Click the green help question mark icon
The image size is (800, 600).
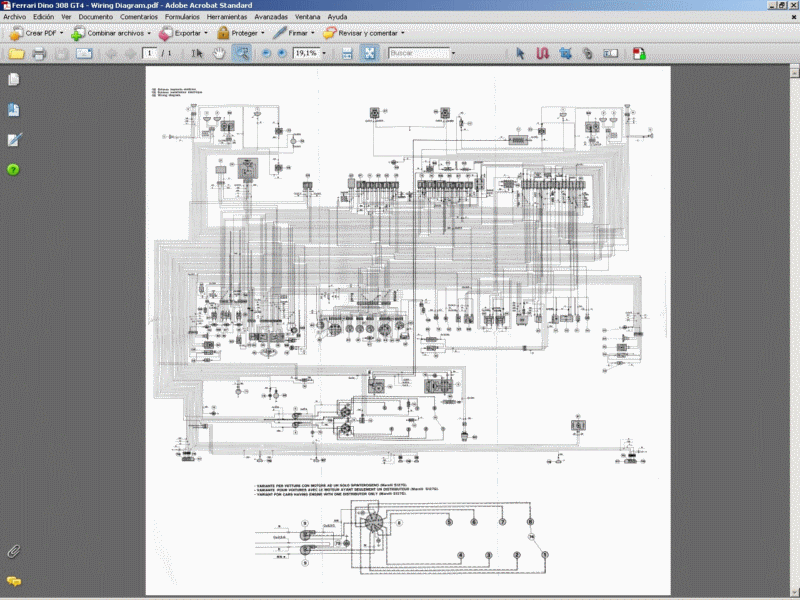pyautogui.click(x=13, y=170)
